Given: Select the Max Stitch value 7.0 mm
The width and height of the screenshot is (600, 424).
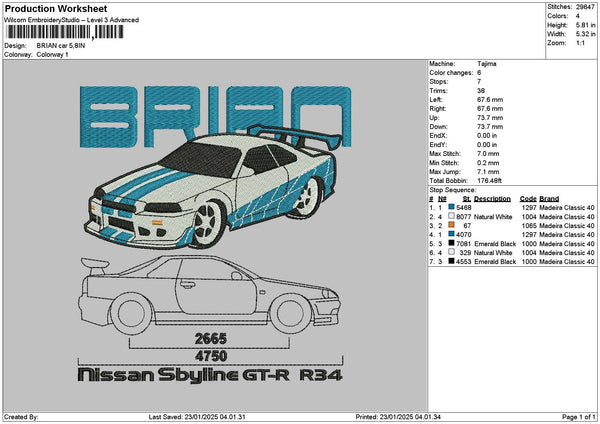Looking at the screenshot, I should tap(488, 154).
